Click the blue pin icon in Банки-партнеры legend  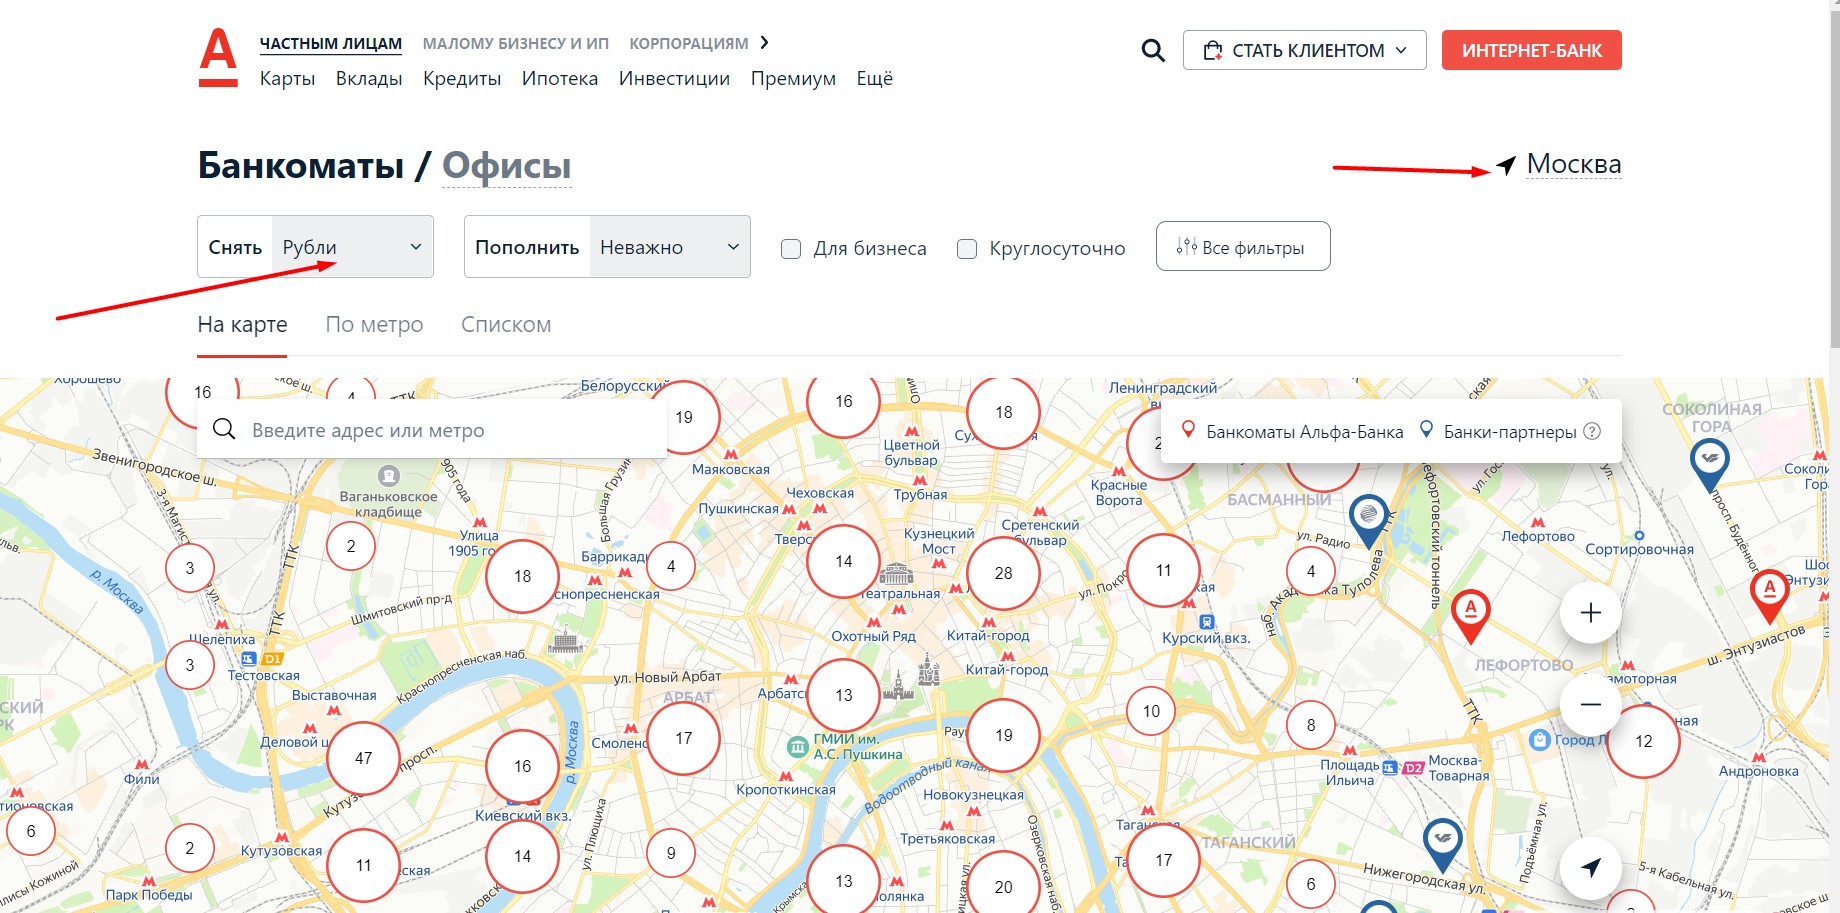click(x=1427, y=430)
